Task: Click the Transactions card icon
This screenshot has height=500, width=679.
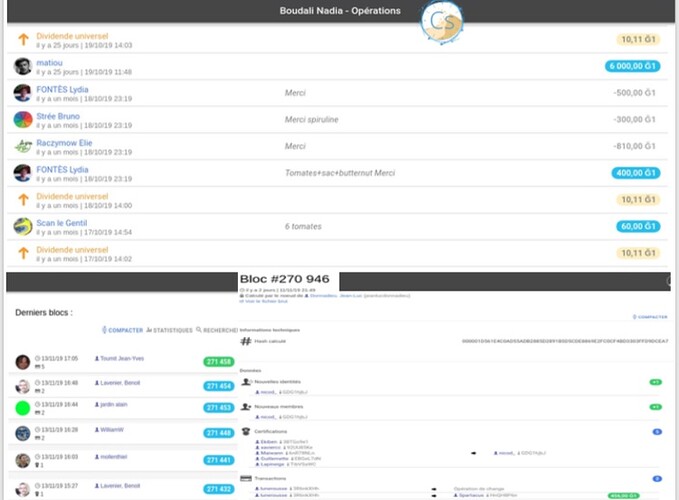Action: 246,478
